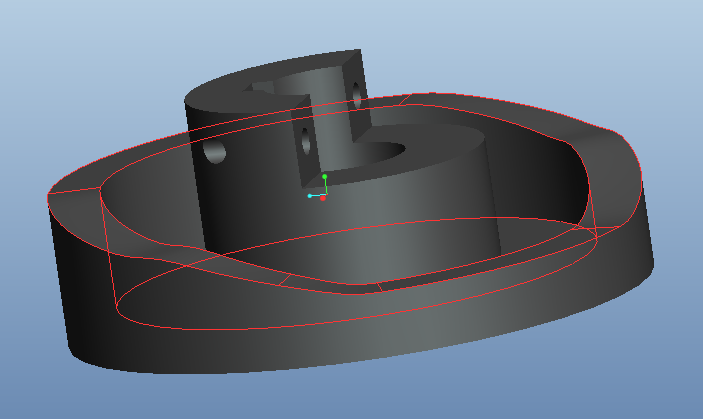Select the cyan axis endpoint of the triad
The height and width of the screenshot is (419, 703).
click(310, 196)
